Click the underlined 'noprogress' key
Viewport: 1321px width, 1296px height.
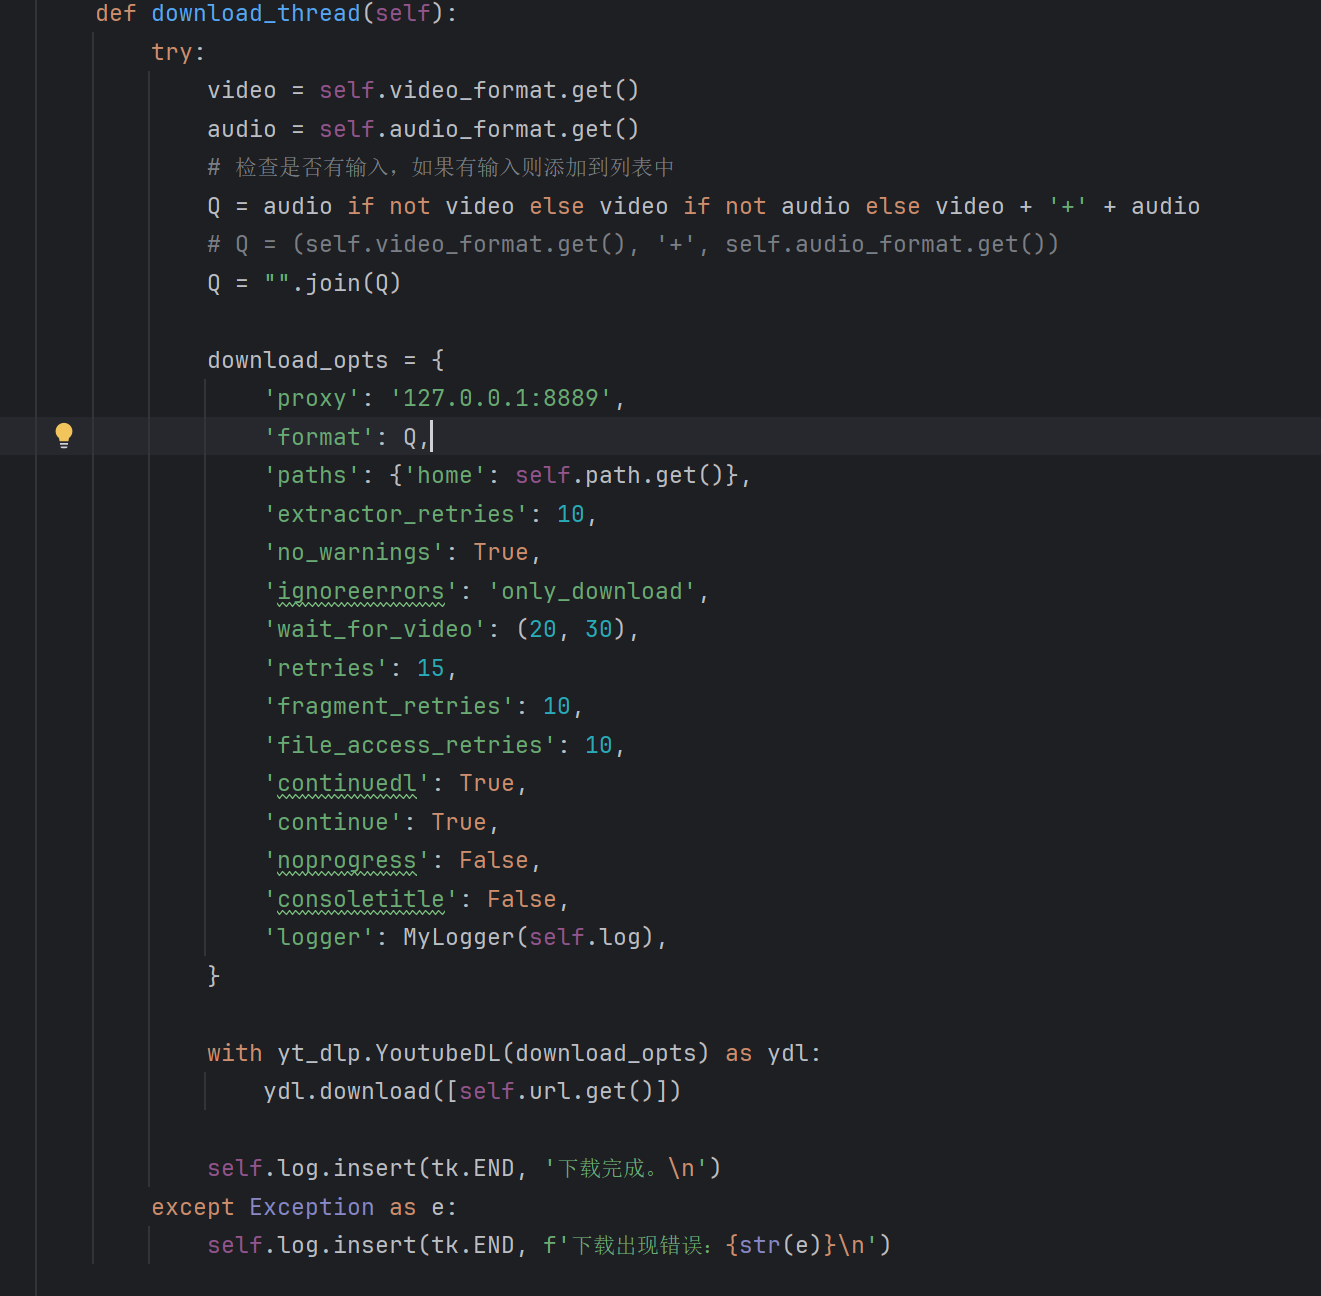[x=347, y=860]
